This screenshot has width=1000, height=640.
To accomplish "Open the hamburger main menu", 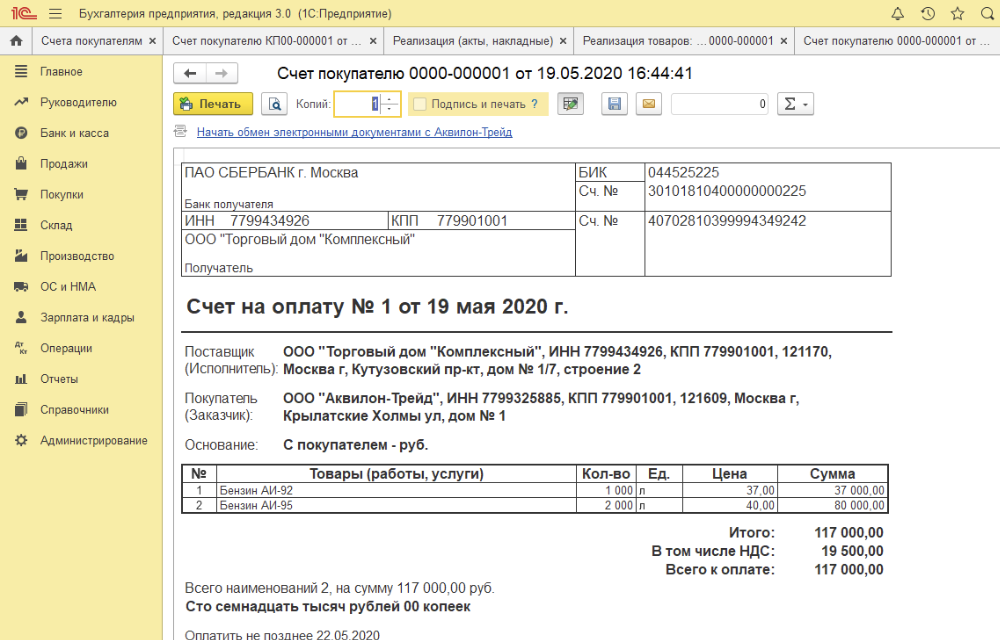I will point(54,14).
